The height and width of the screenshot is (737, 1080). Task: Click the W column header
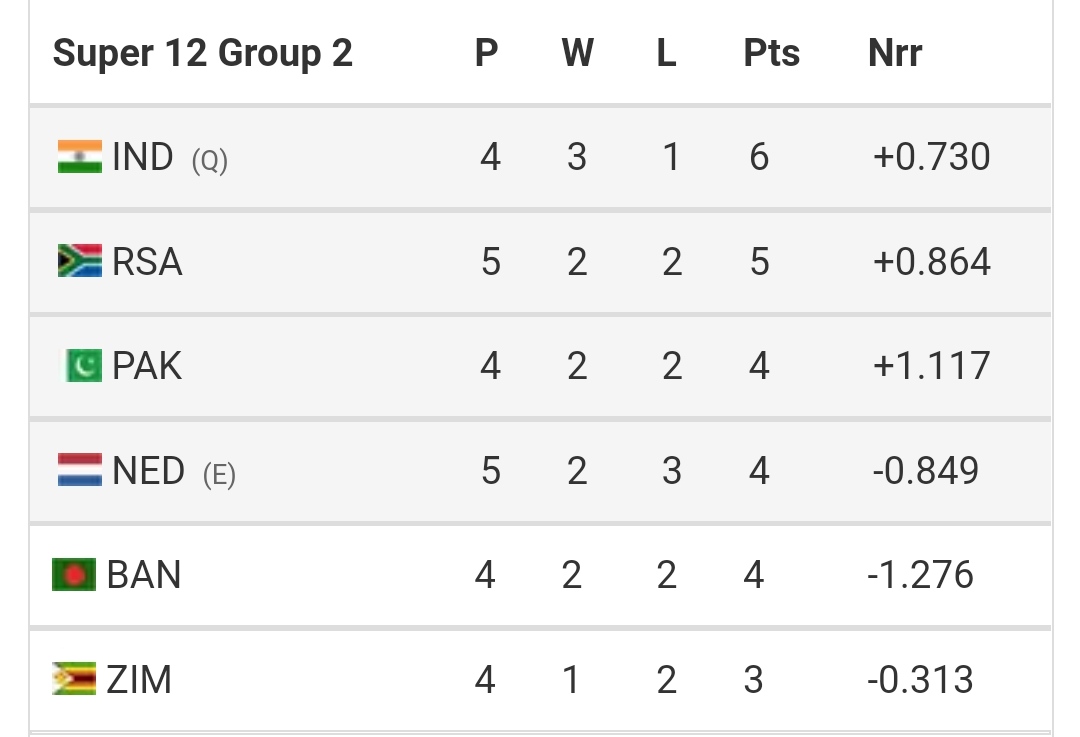[577, 53]
